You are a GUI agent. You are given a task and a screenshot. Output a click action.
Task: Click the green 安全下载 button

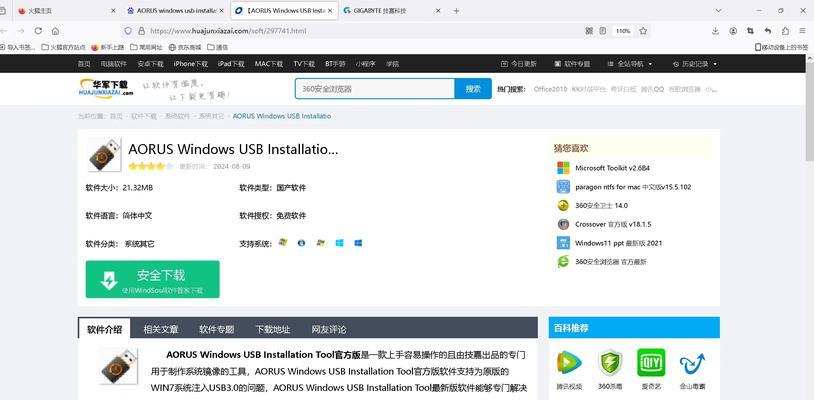153,279
